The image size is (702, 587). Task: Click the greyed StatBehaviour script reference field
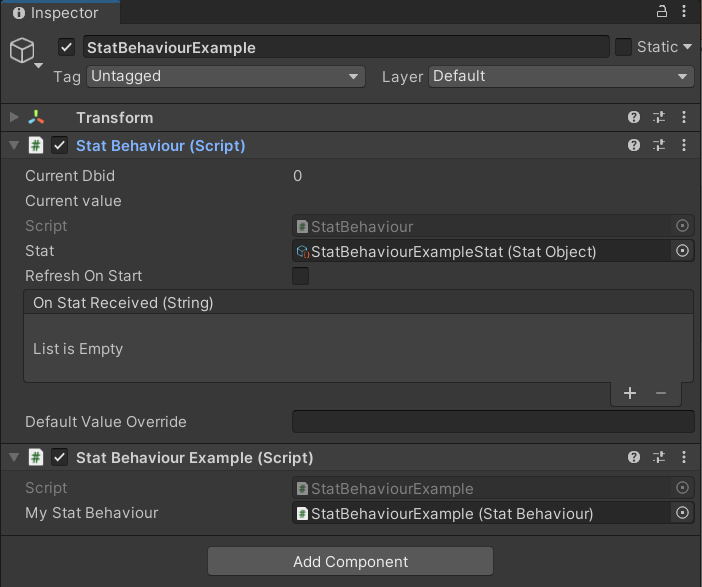pyautogui.click(x=484, y=226)
